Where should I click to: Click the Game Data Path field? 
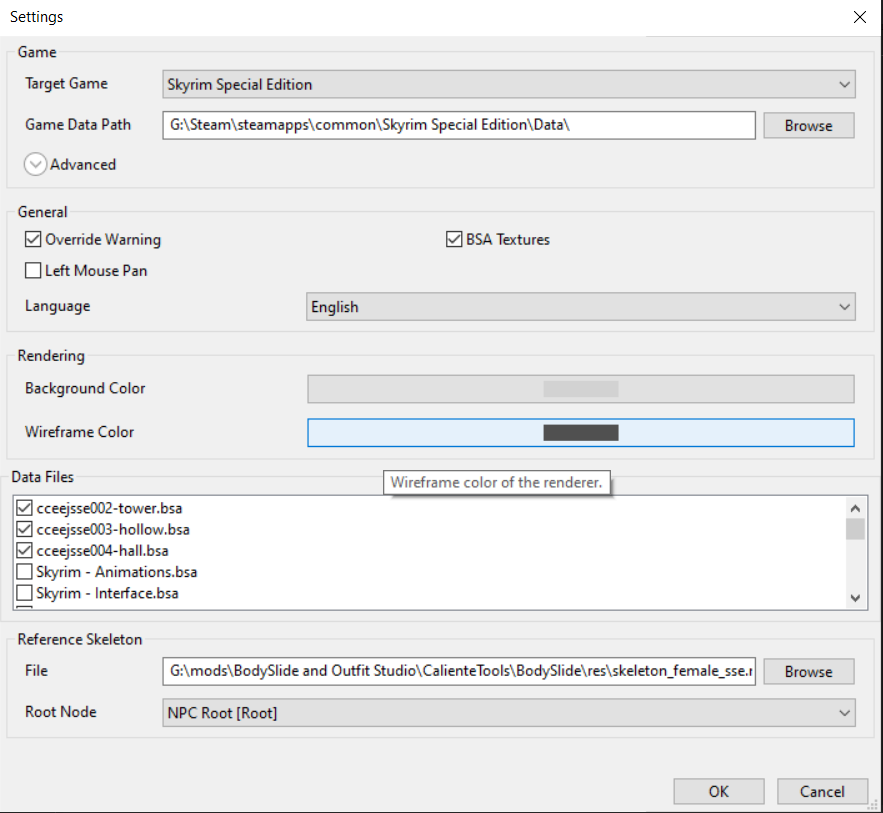458,125
